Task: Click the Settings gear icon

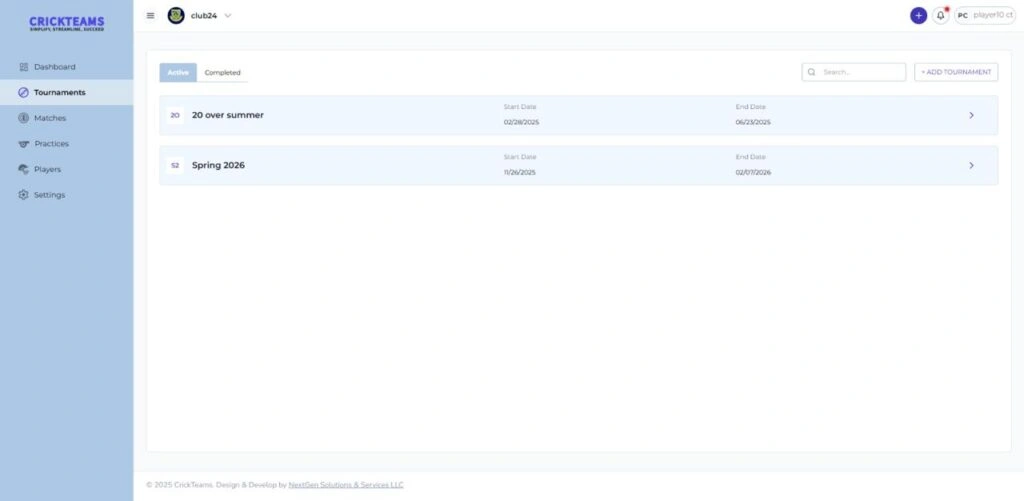Action: pos(24,195)
